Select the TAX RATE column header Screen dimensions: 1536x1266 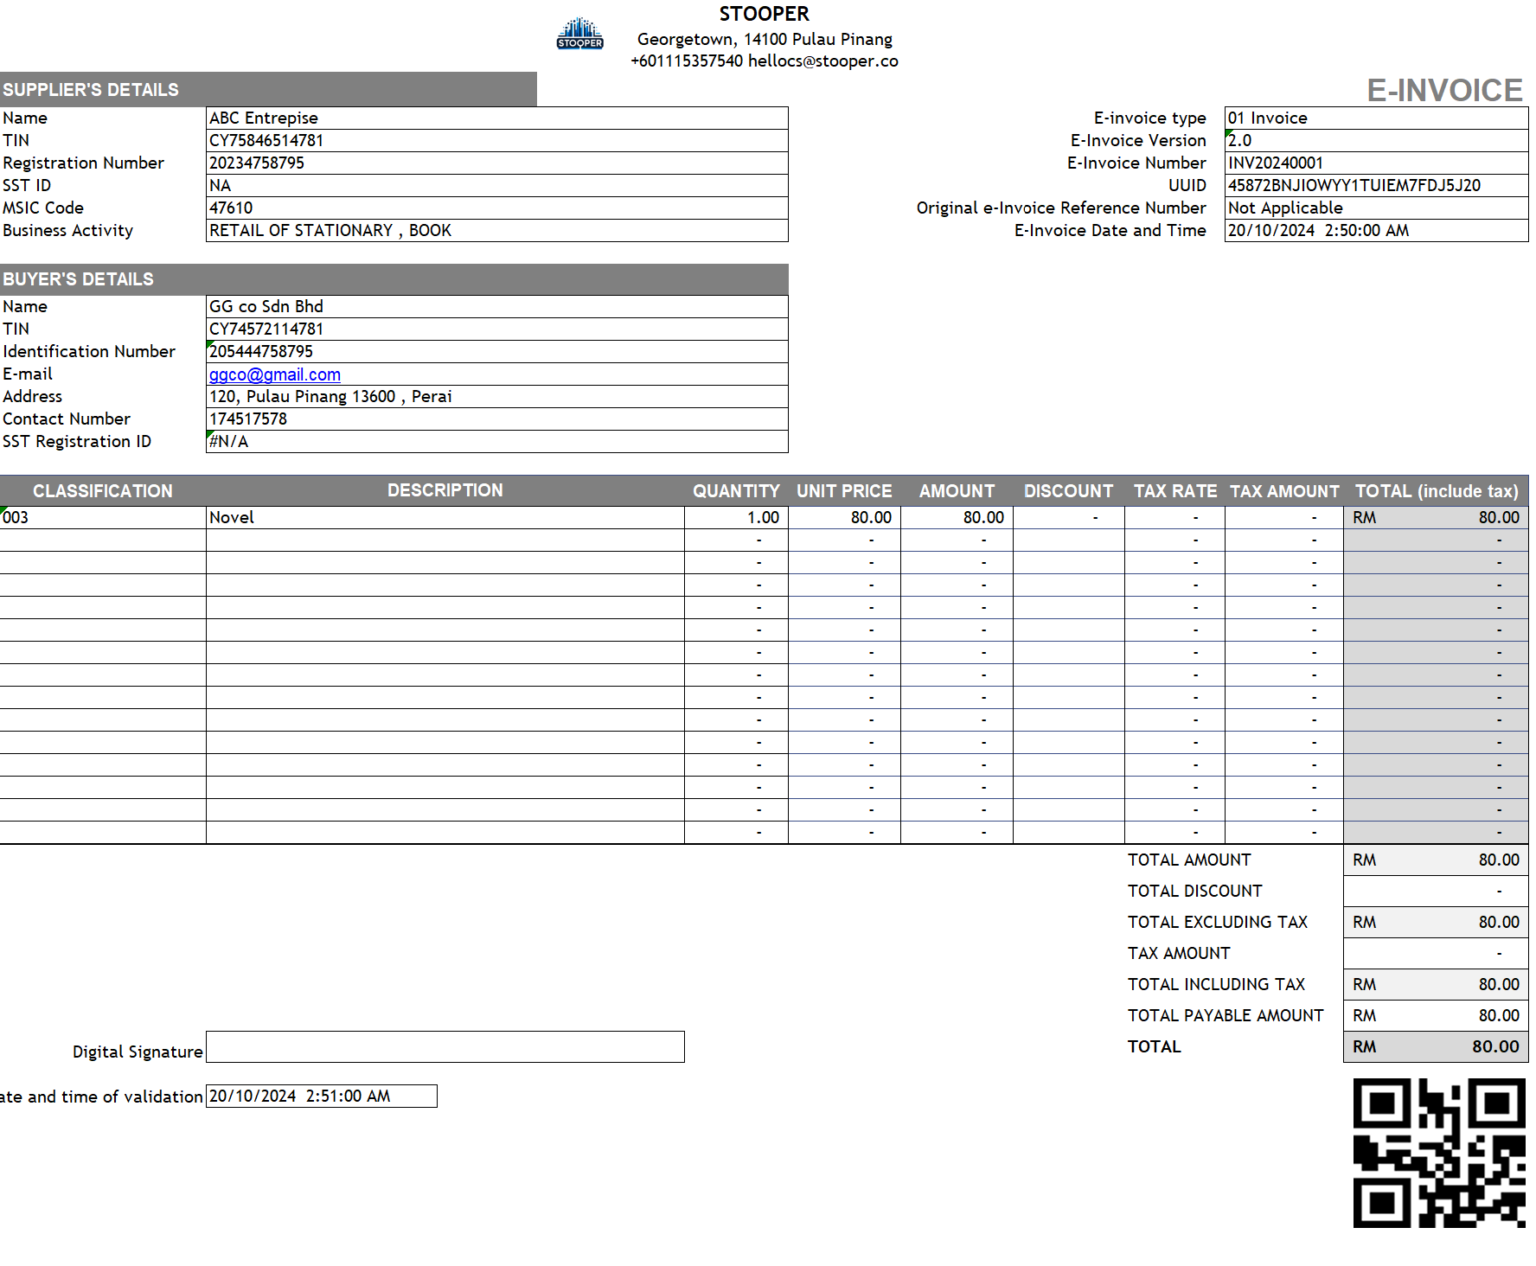tap(1174, 491)
